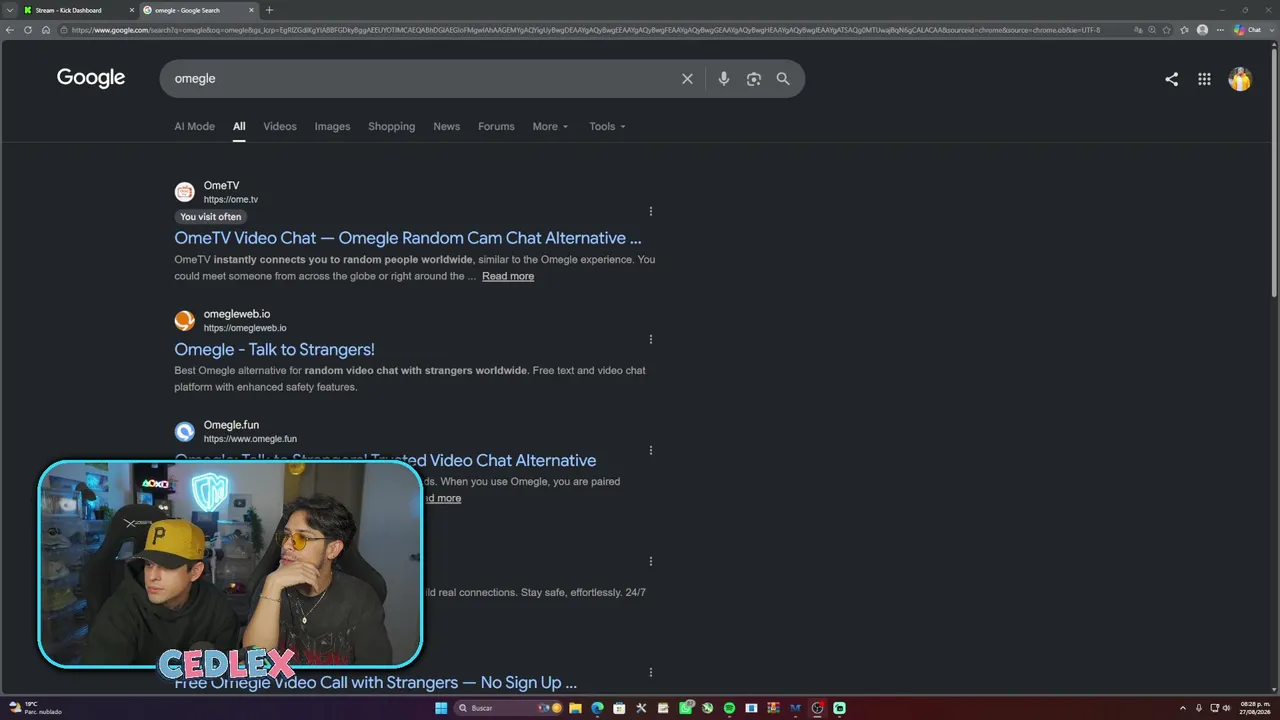Screen dimensions: 1280x720
Task: Click the Google logo
Action: [91, 78]
